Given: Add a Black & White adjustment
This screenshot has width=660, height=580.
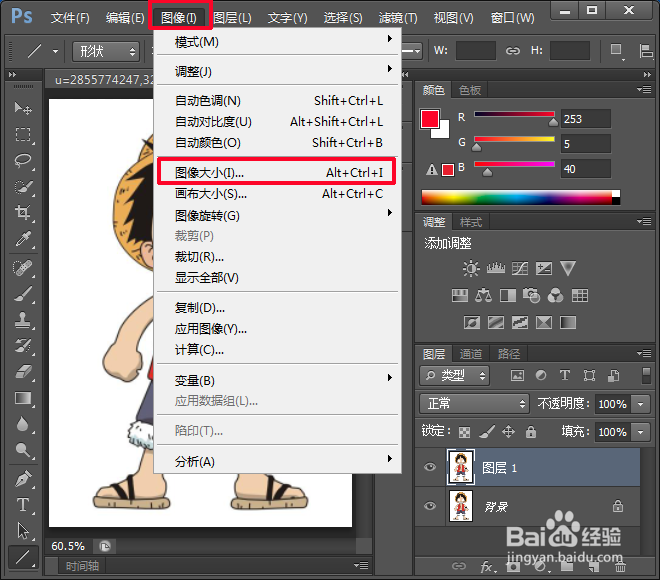Looking at the screenshot, I should (x=508, y=295).
